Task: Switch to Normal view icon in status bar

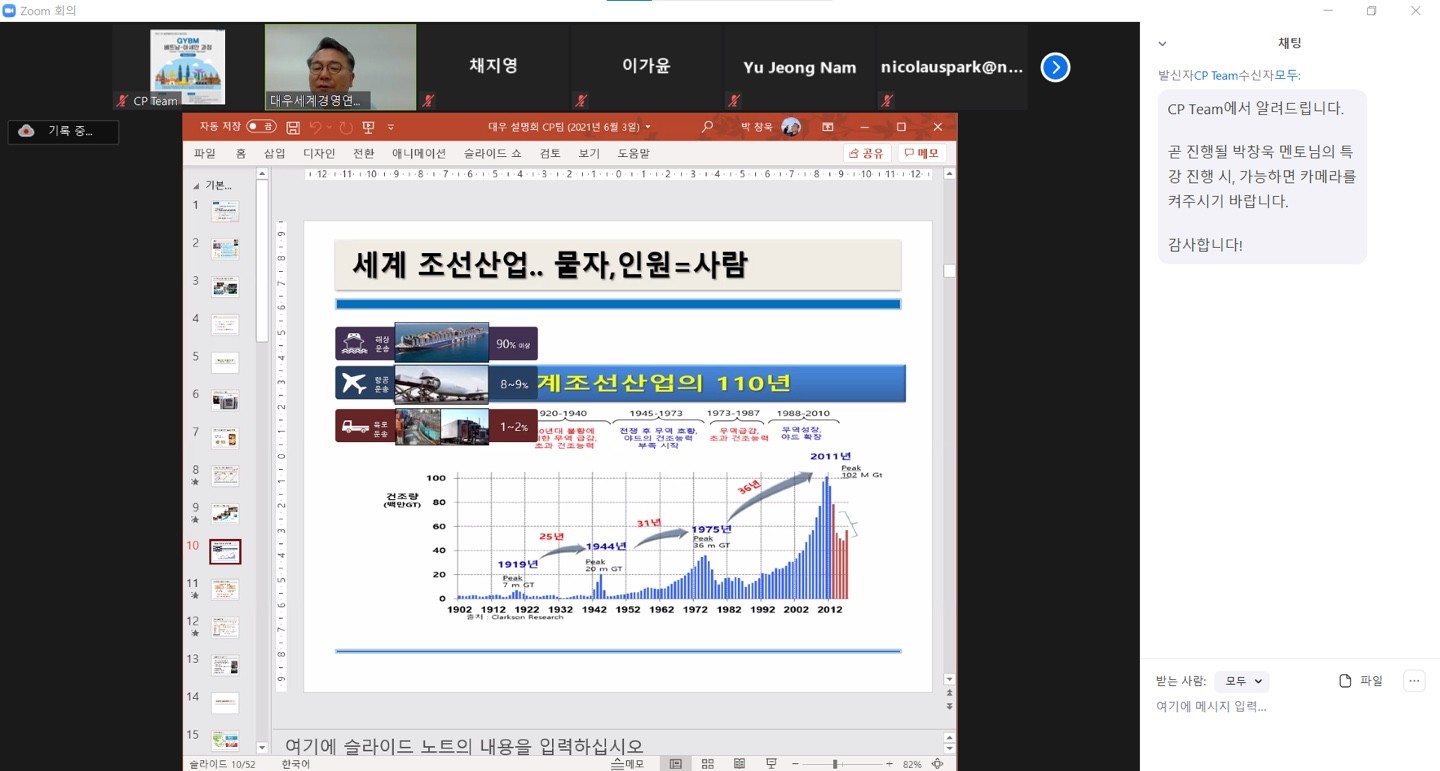Action: click(x=676, y=764)
